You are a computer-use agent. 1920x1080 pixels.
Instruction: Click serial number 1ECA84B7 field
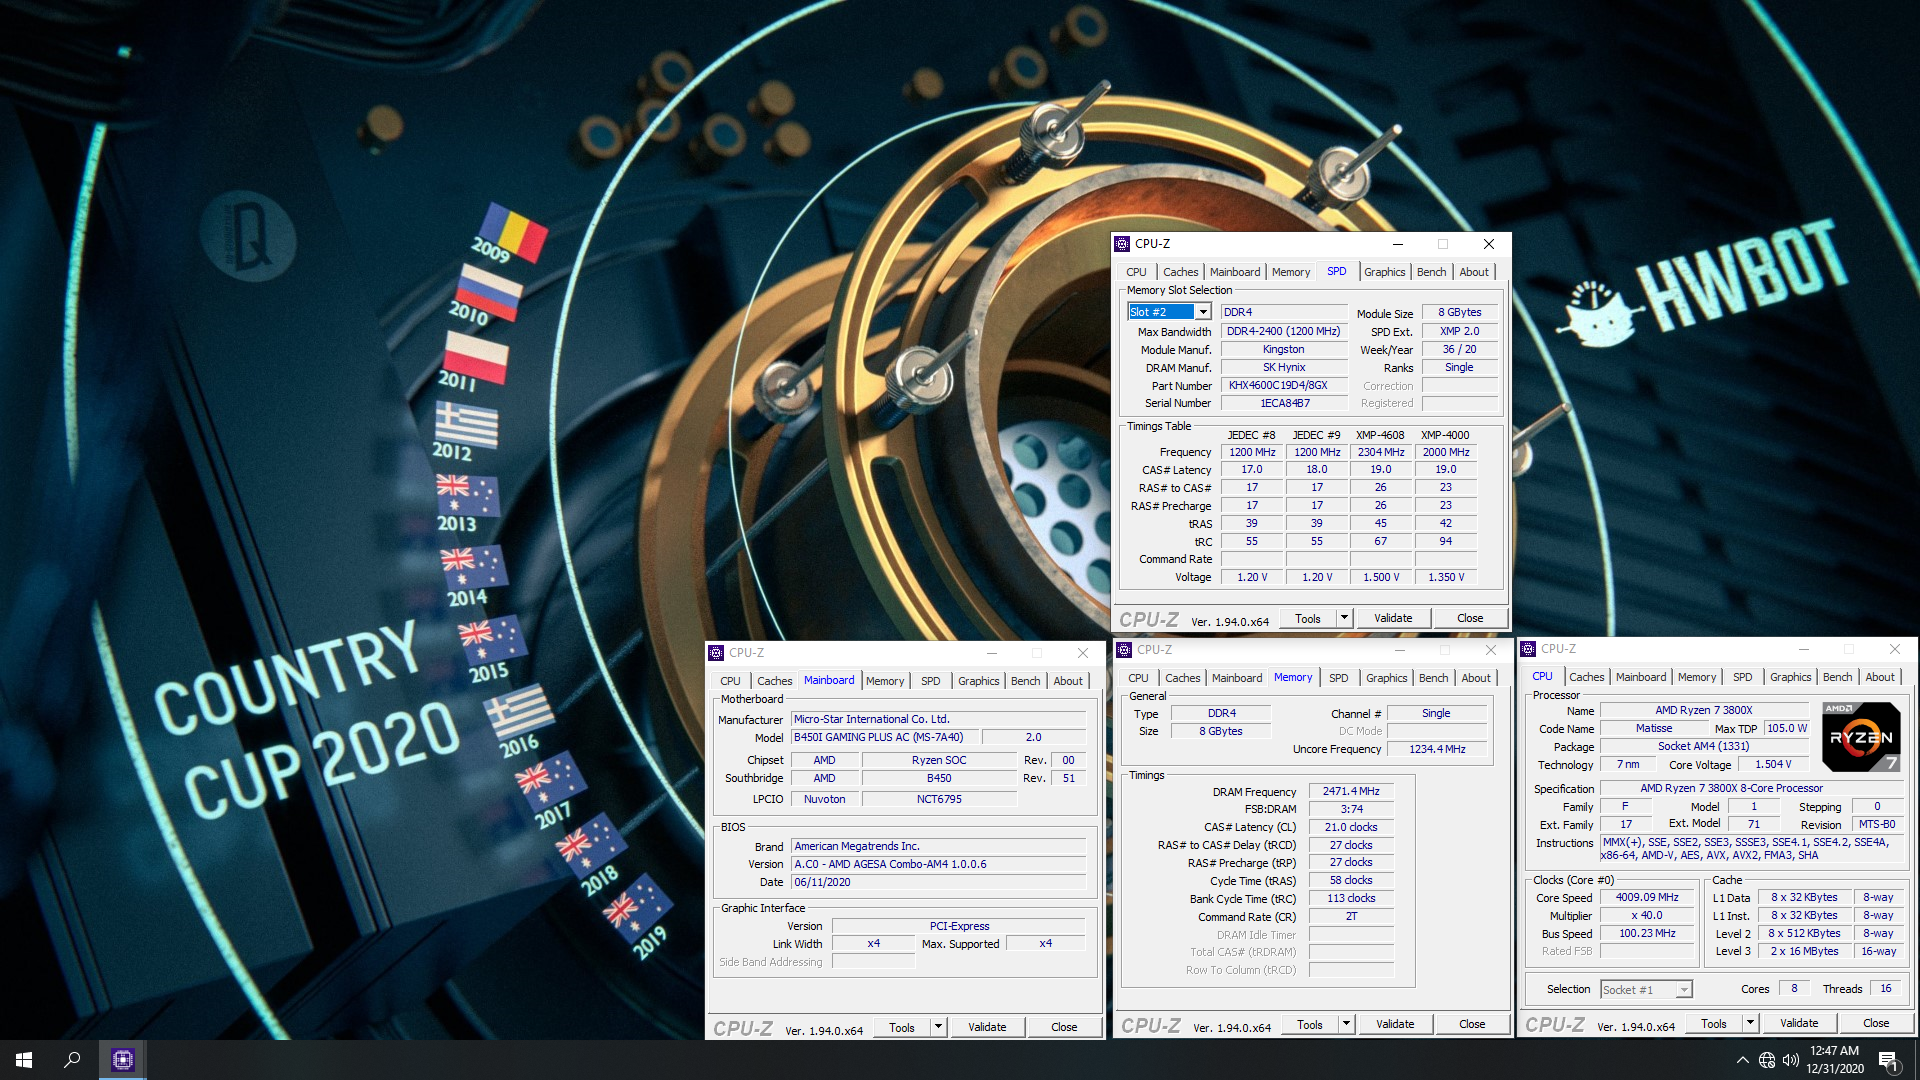(1284, 404)
